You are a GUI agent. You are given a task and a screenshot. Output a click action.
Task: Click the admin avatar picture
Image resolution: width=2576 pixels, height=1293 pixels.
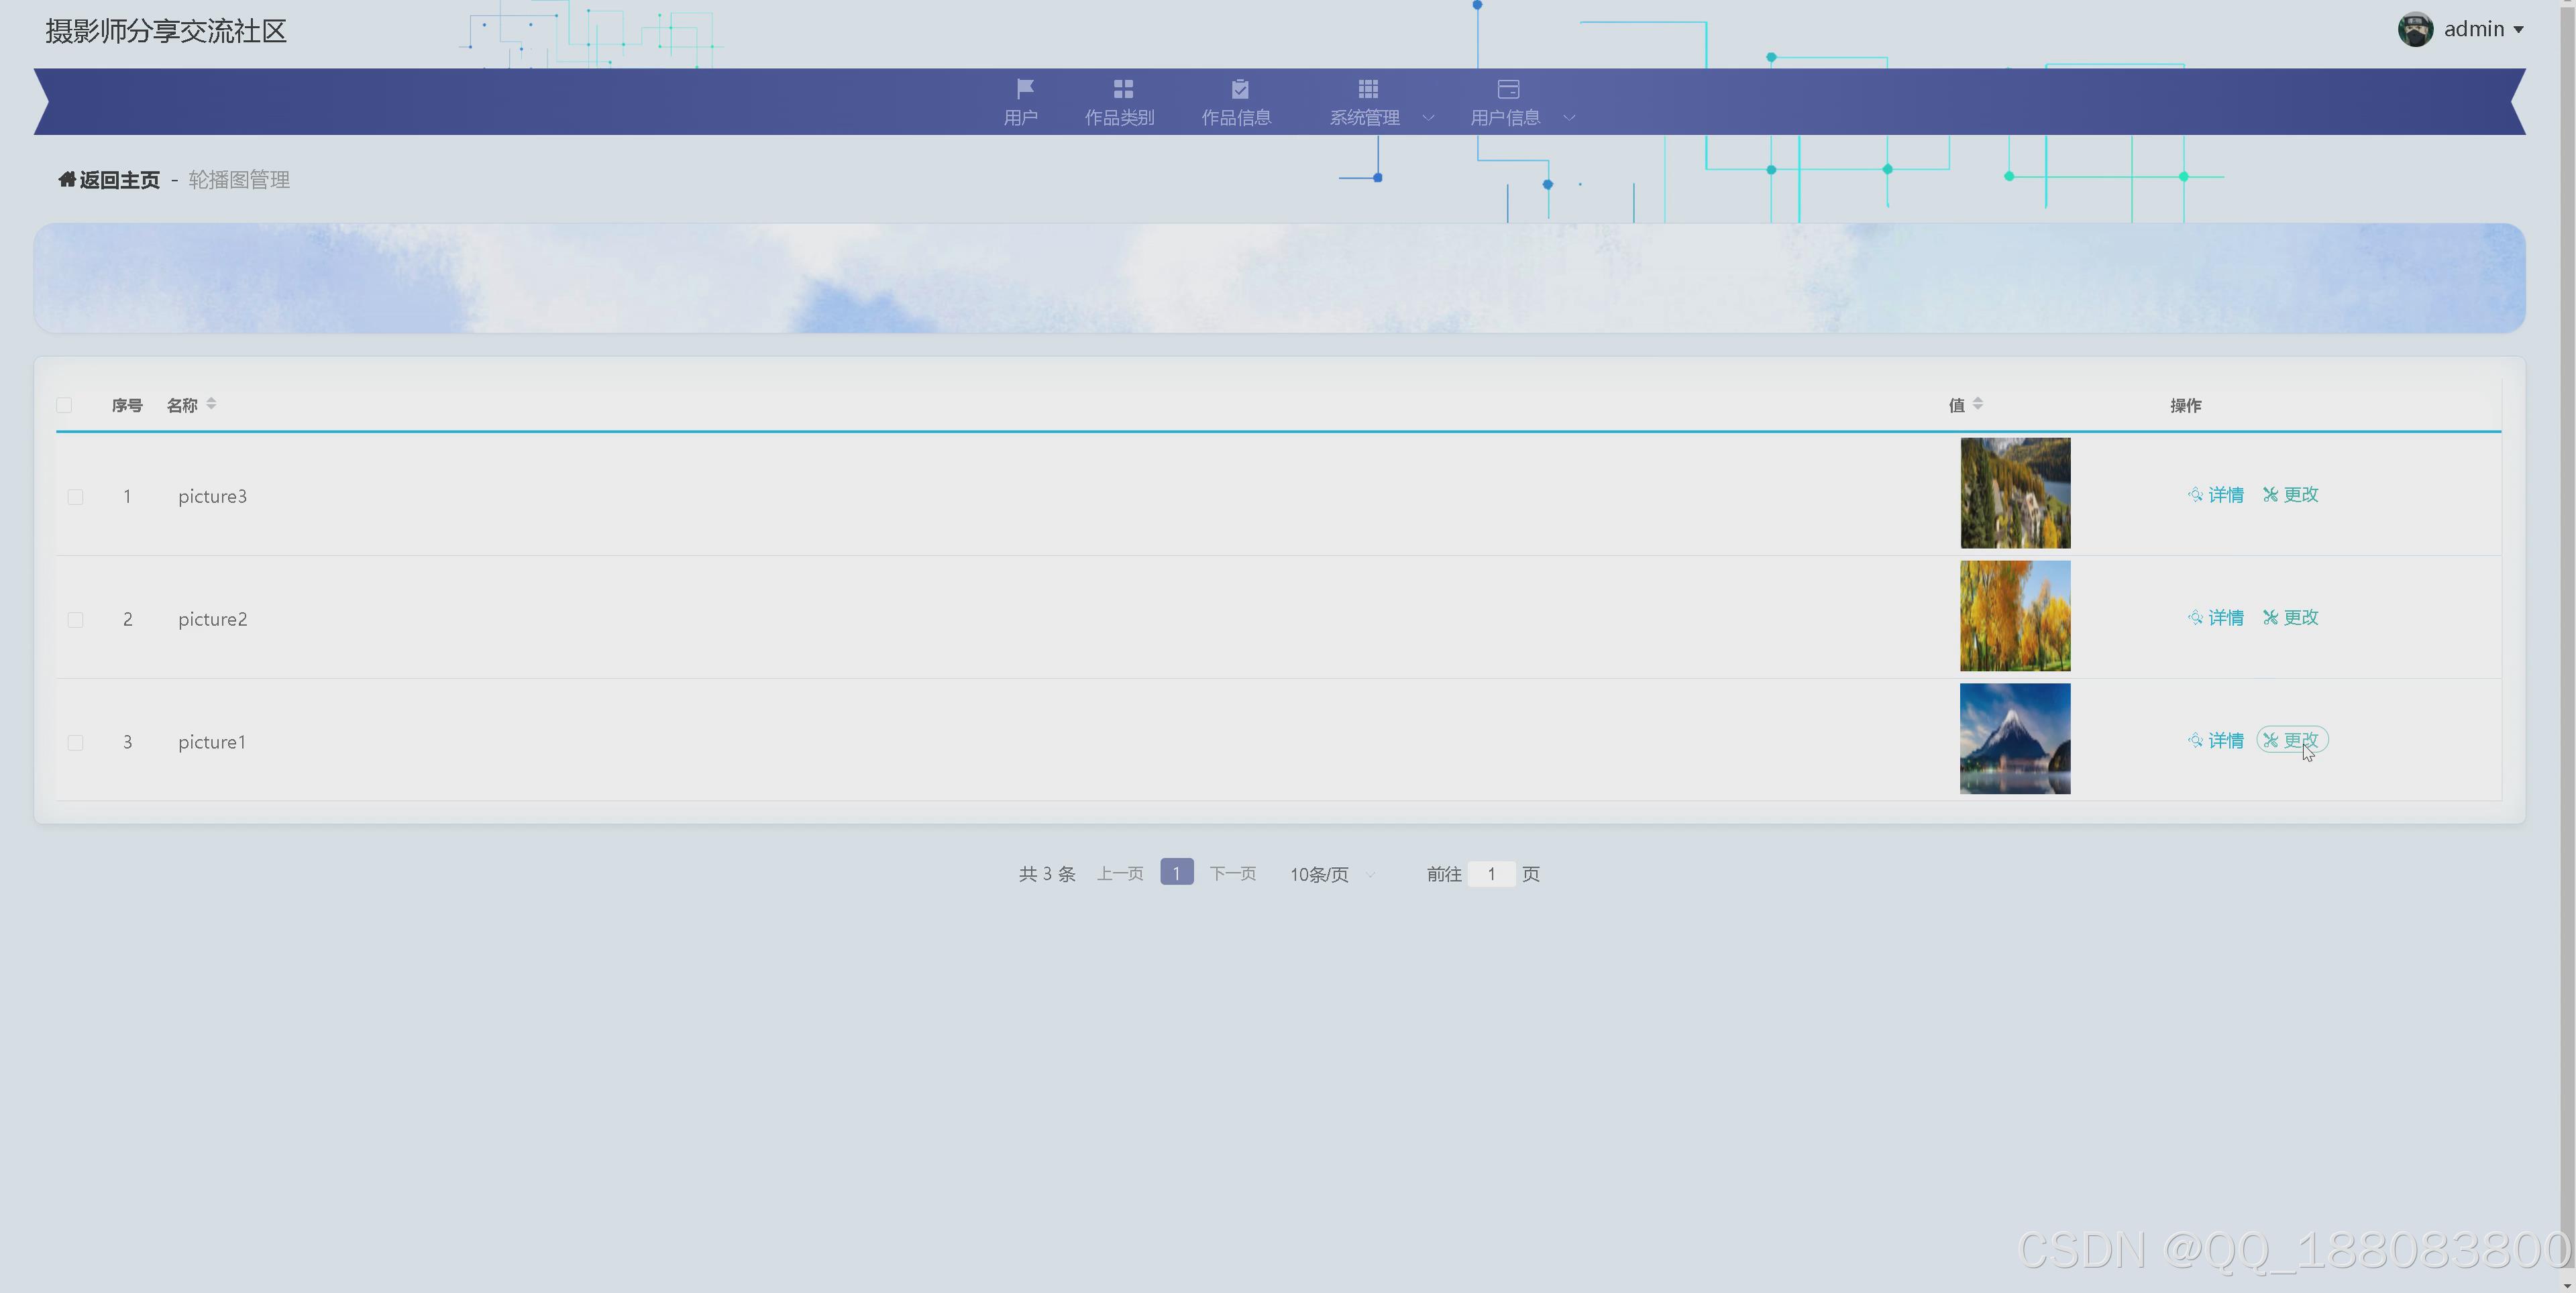pos(2415,29)
